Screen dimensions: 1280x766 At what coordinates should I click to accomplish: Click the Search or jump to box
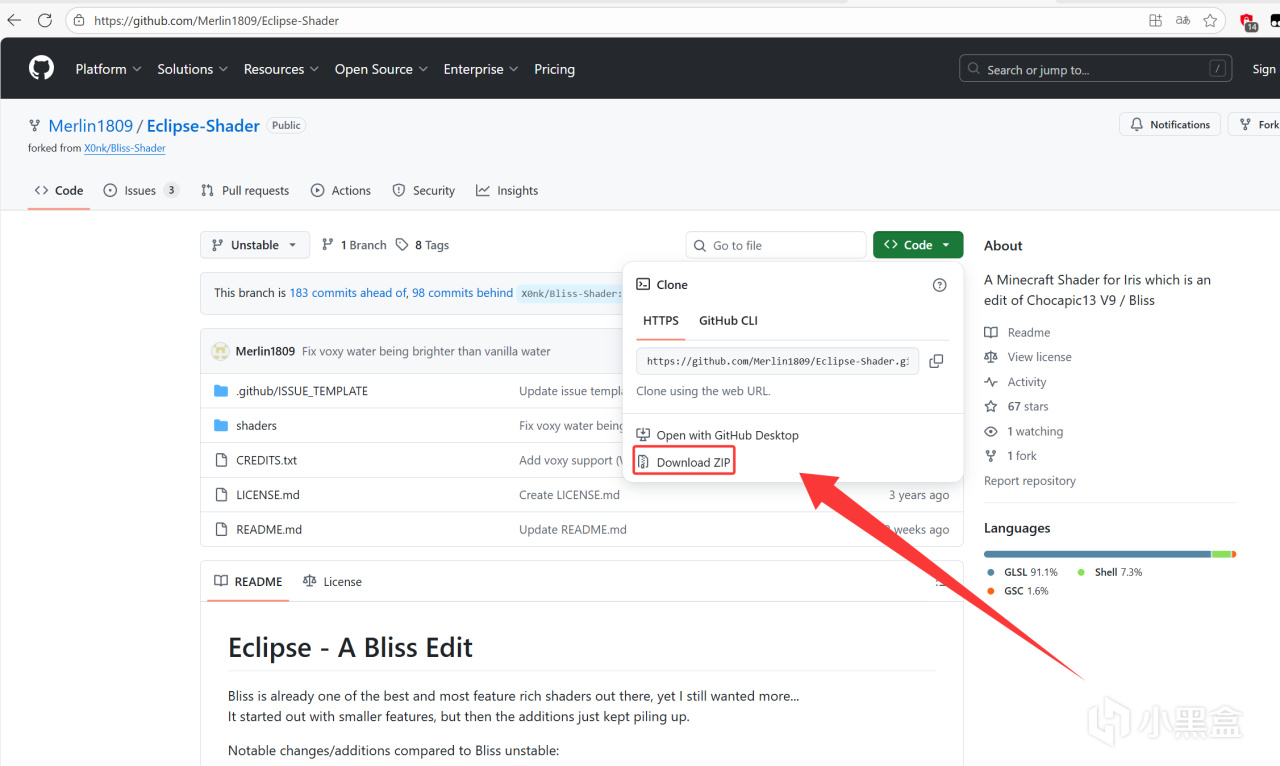pos(1096,69)
